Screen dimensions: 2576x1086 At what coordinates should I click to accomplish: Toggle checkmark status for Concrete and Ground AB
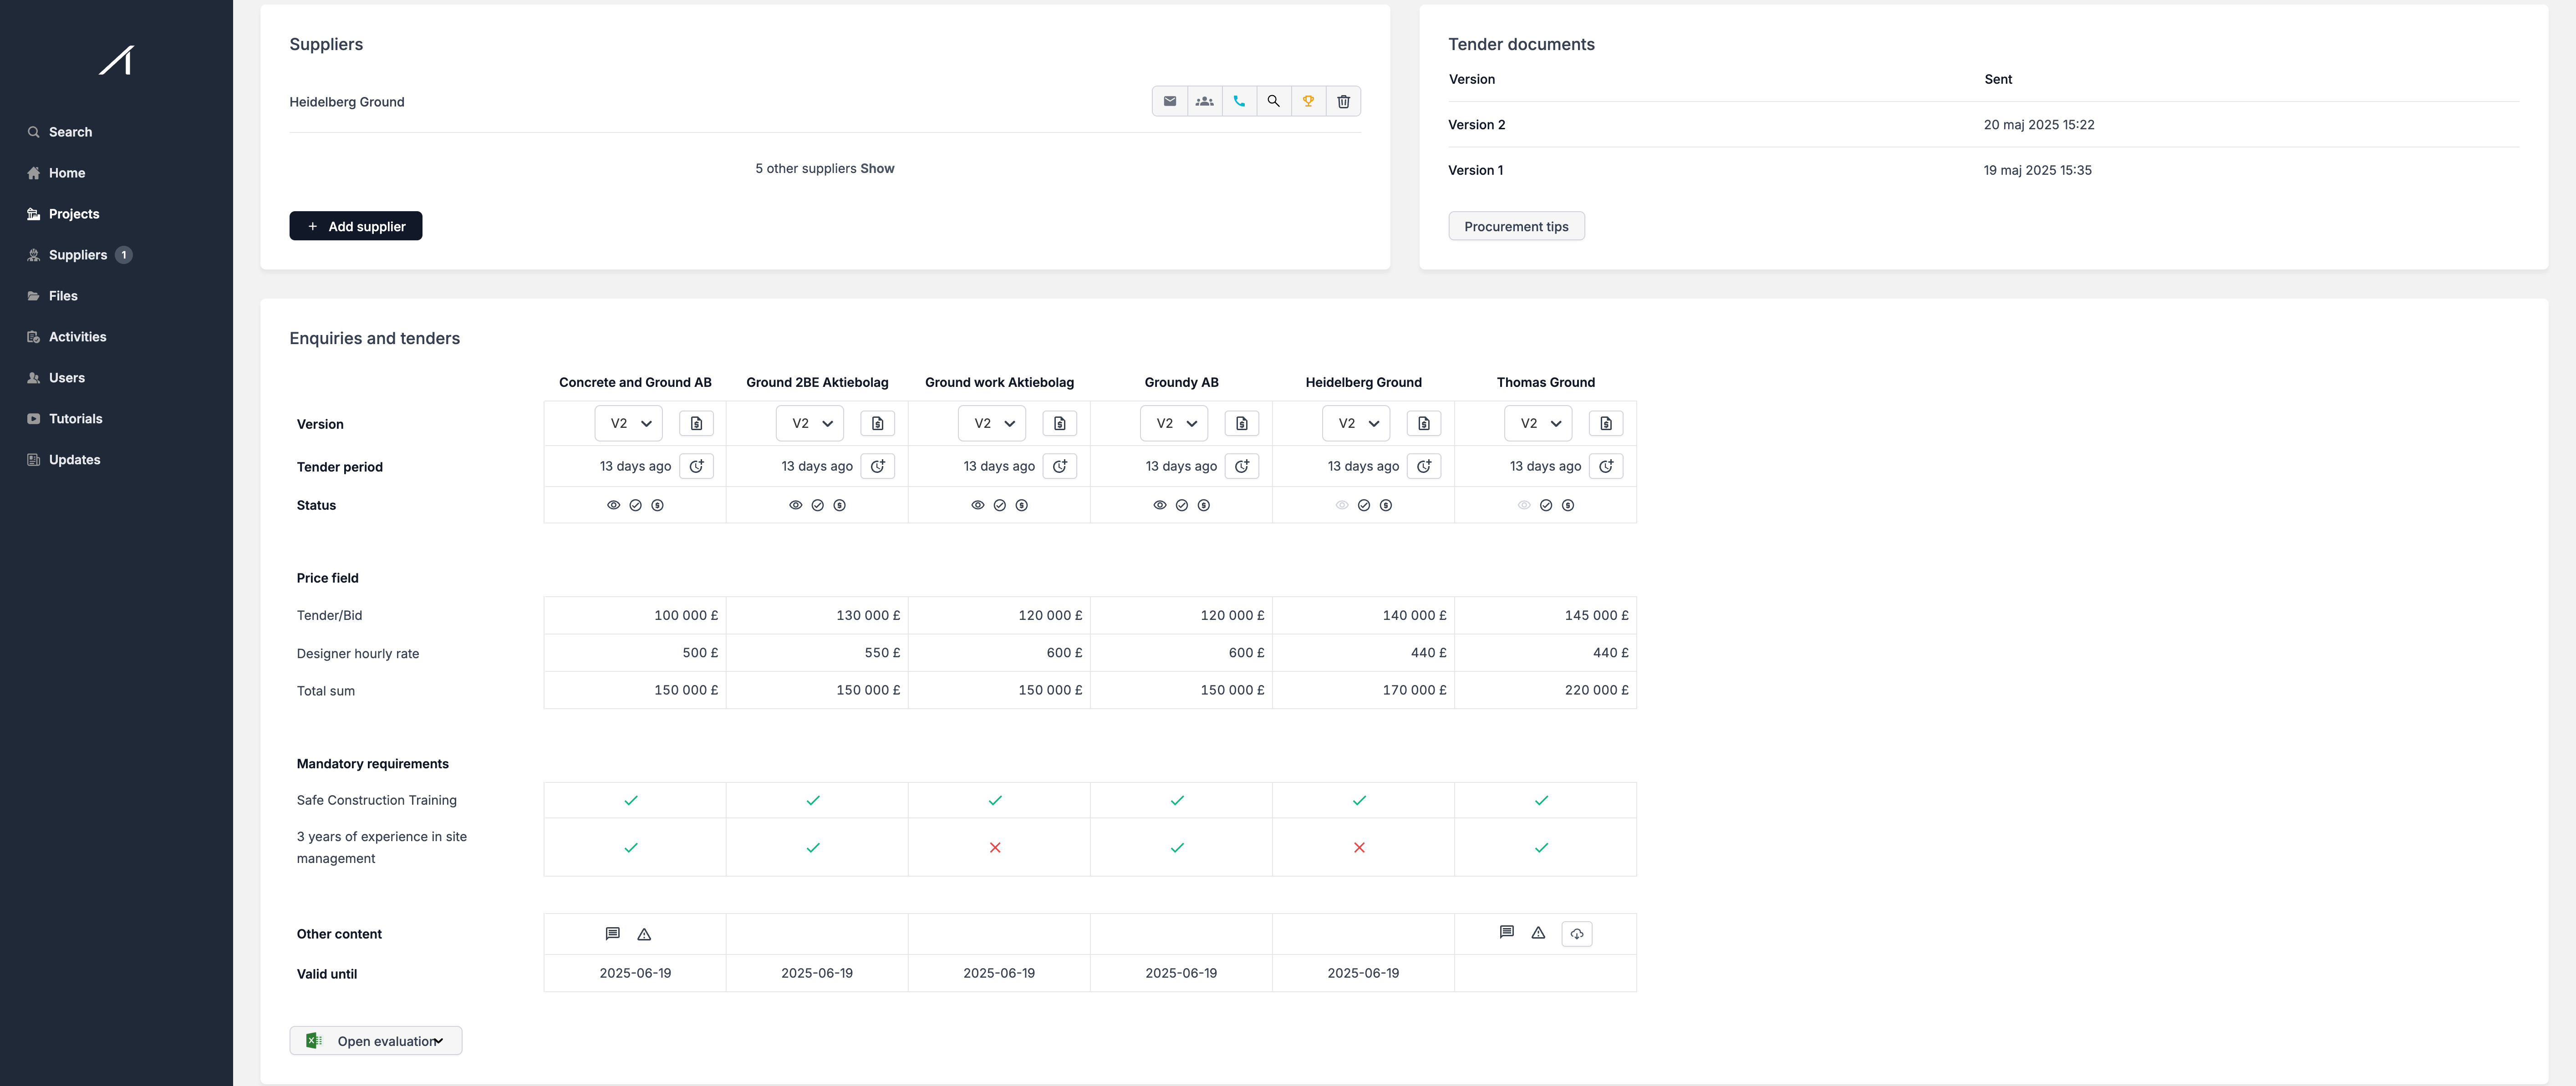coord(635,505)
